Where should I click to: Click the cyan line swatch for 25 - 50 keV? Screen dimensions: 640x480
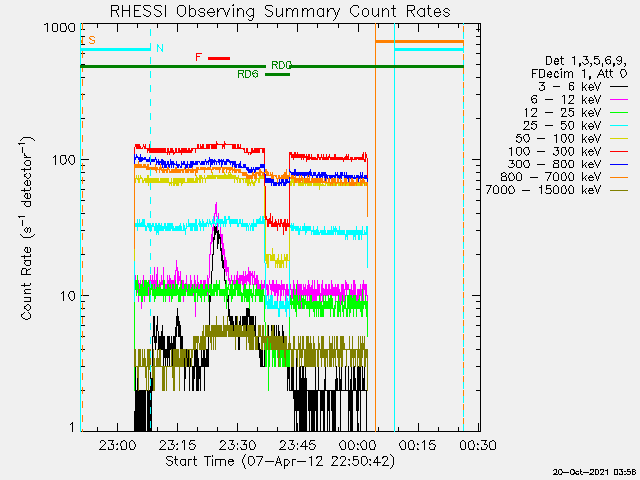pyautogui.click(x=619, y=125)
